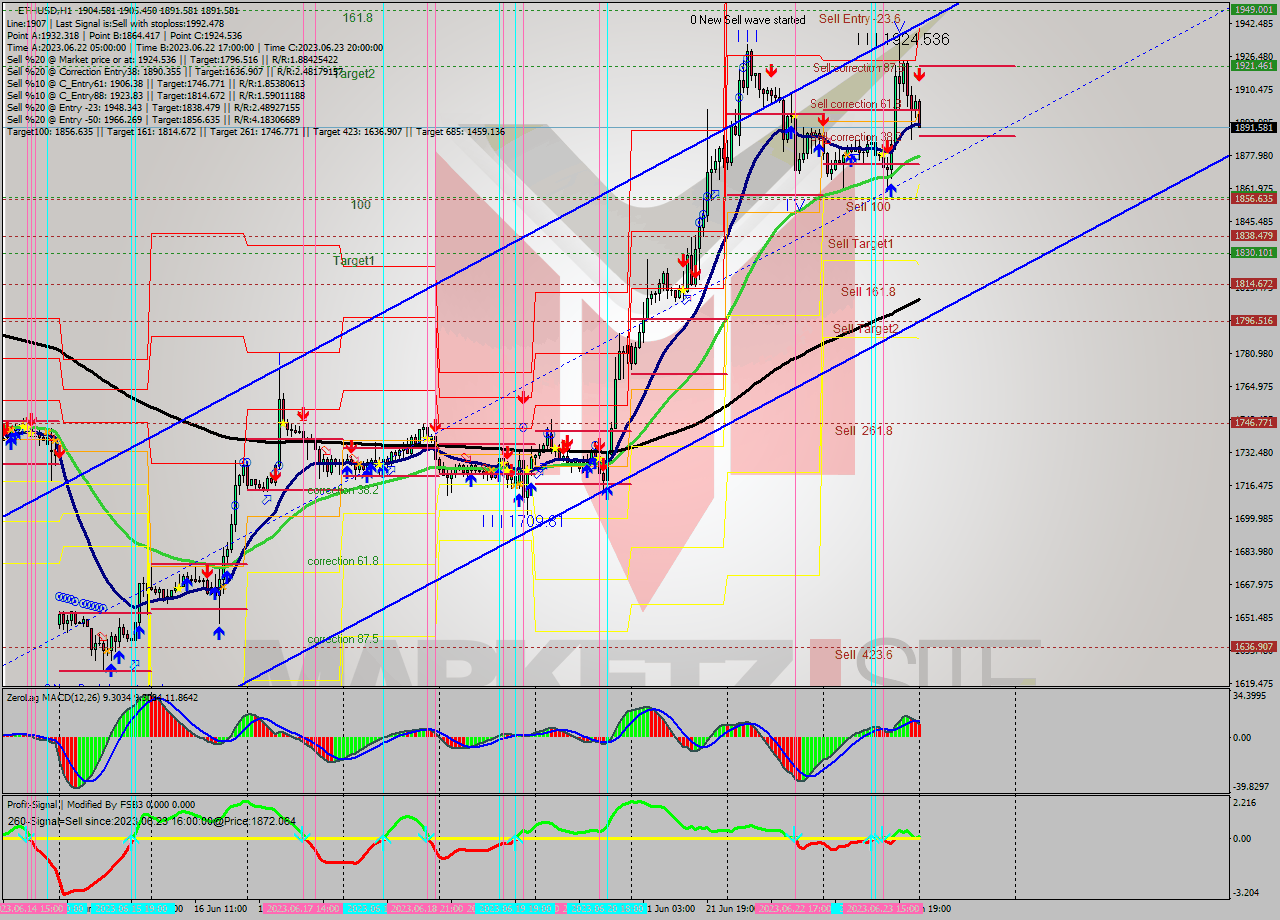Click the green 'correction 61.8' label

343,561
